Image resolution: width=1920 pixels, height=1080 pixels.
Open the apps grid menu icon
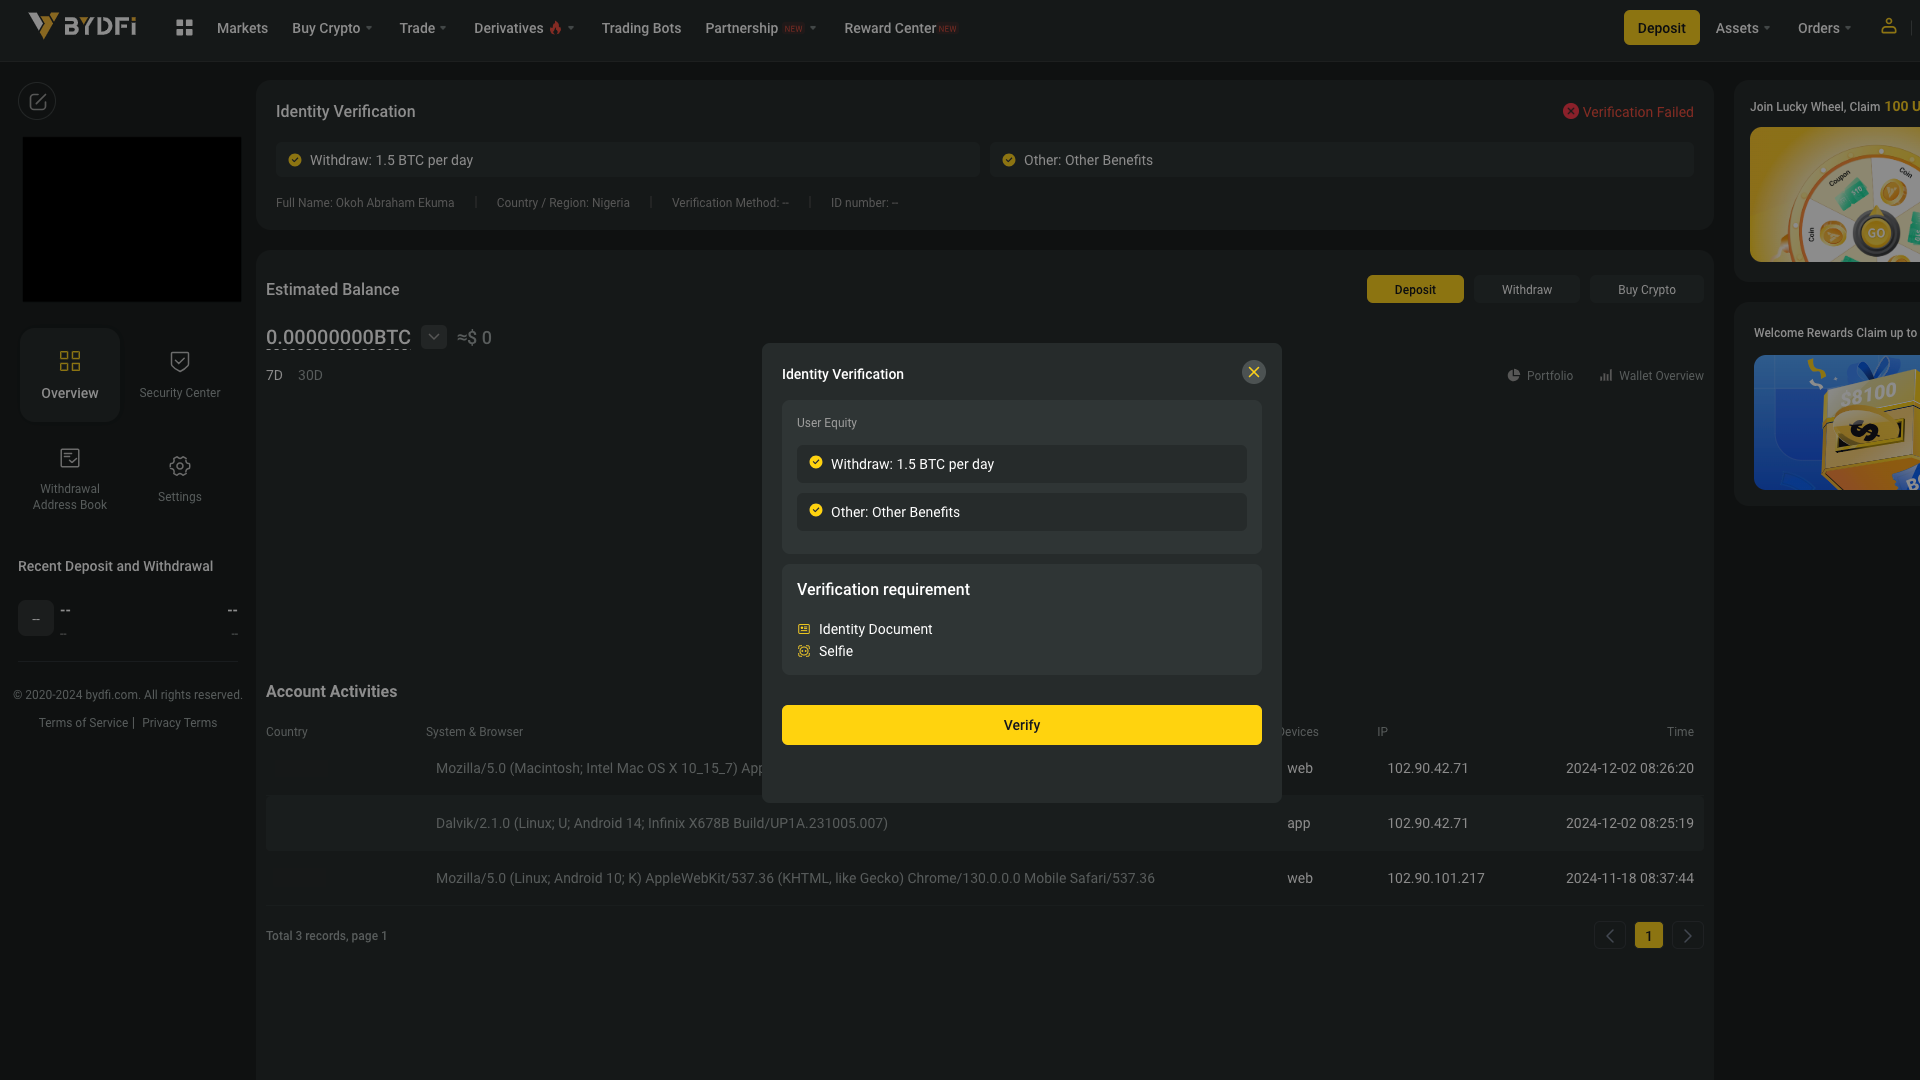(184, 28)
